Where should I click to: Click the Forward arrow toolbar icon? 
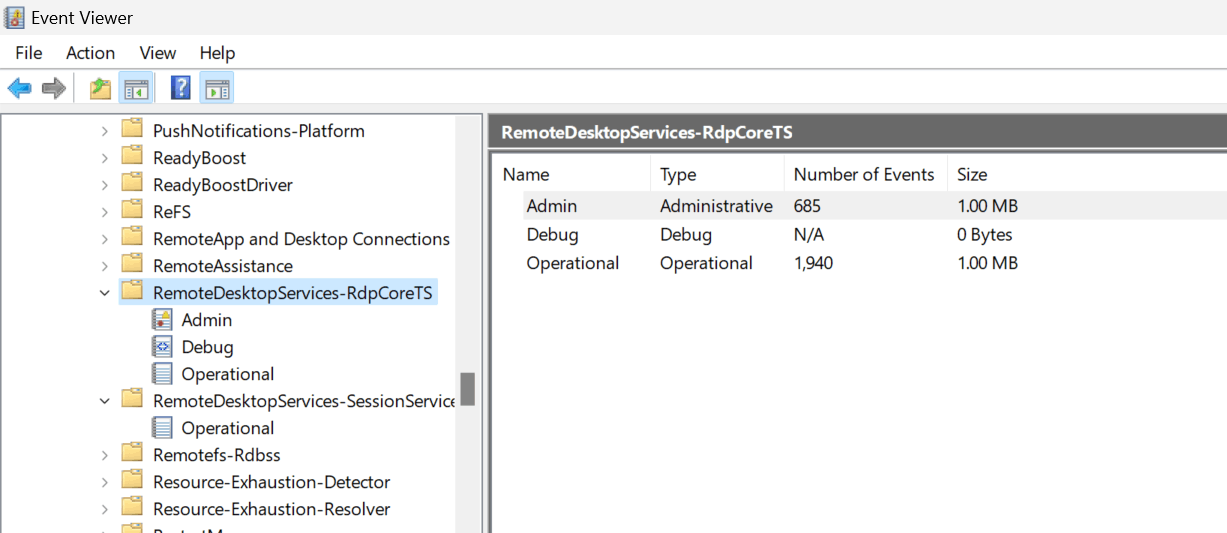(x=54, y=88)
